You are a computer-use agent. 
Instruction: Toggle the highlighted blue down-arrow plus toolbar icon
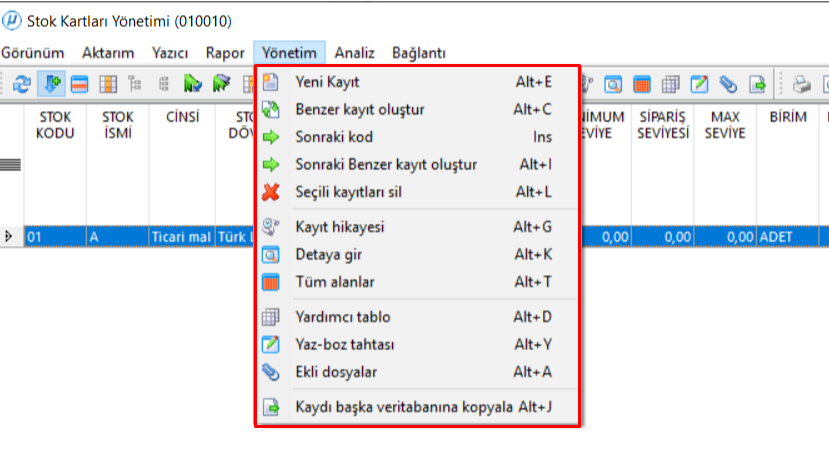[x=51, y=84]
